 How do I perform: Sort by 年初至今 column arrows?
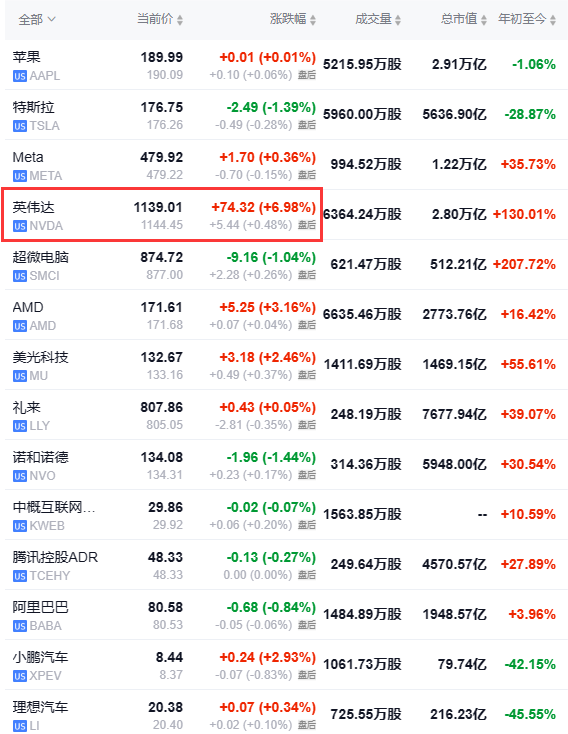(x=553, y=20)
